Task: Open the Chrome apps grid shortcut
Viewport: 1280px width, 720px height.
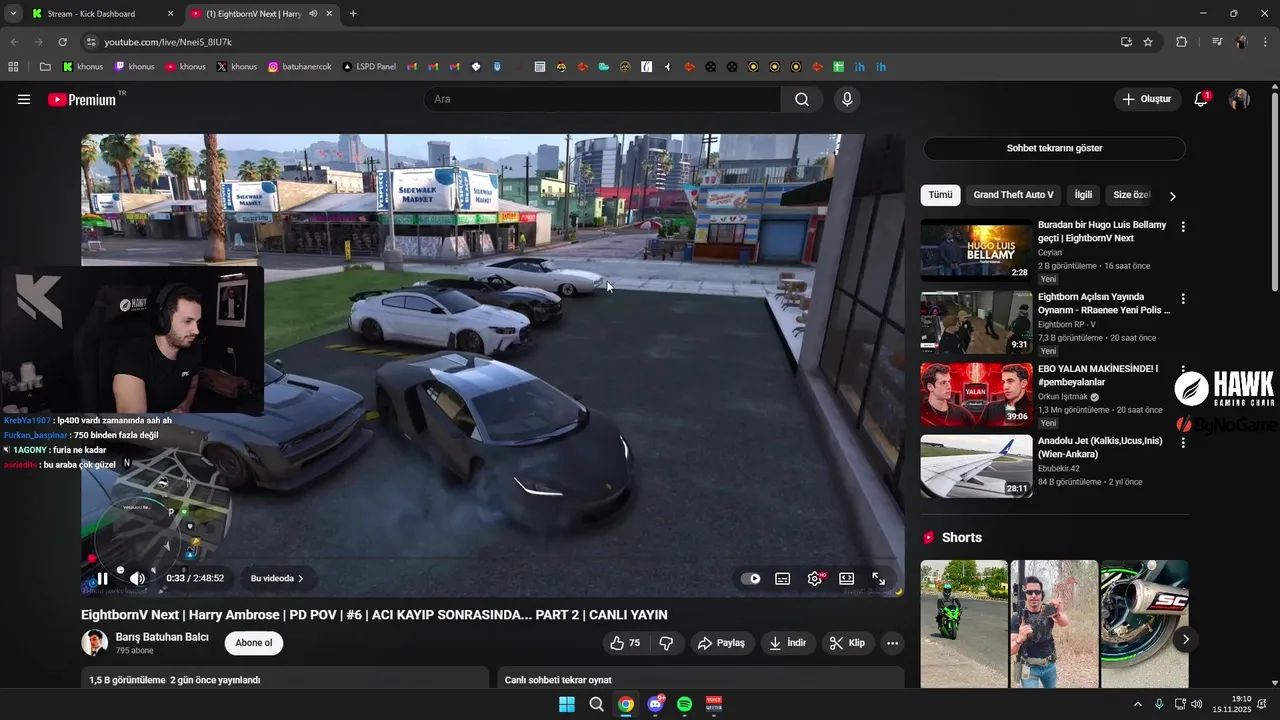Action: coord(13,67)
